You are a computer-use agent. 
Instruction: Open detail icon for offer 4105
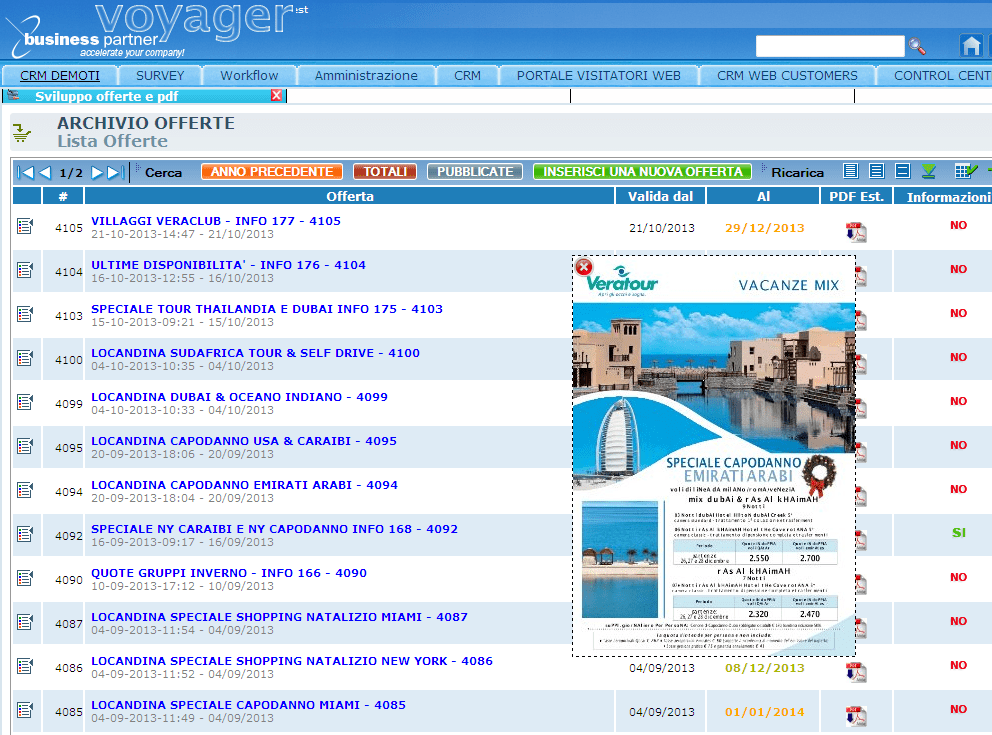pos(25,226)
